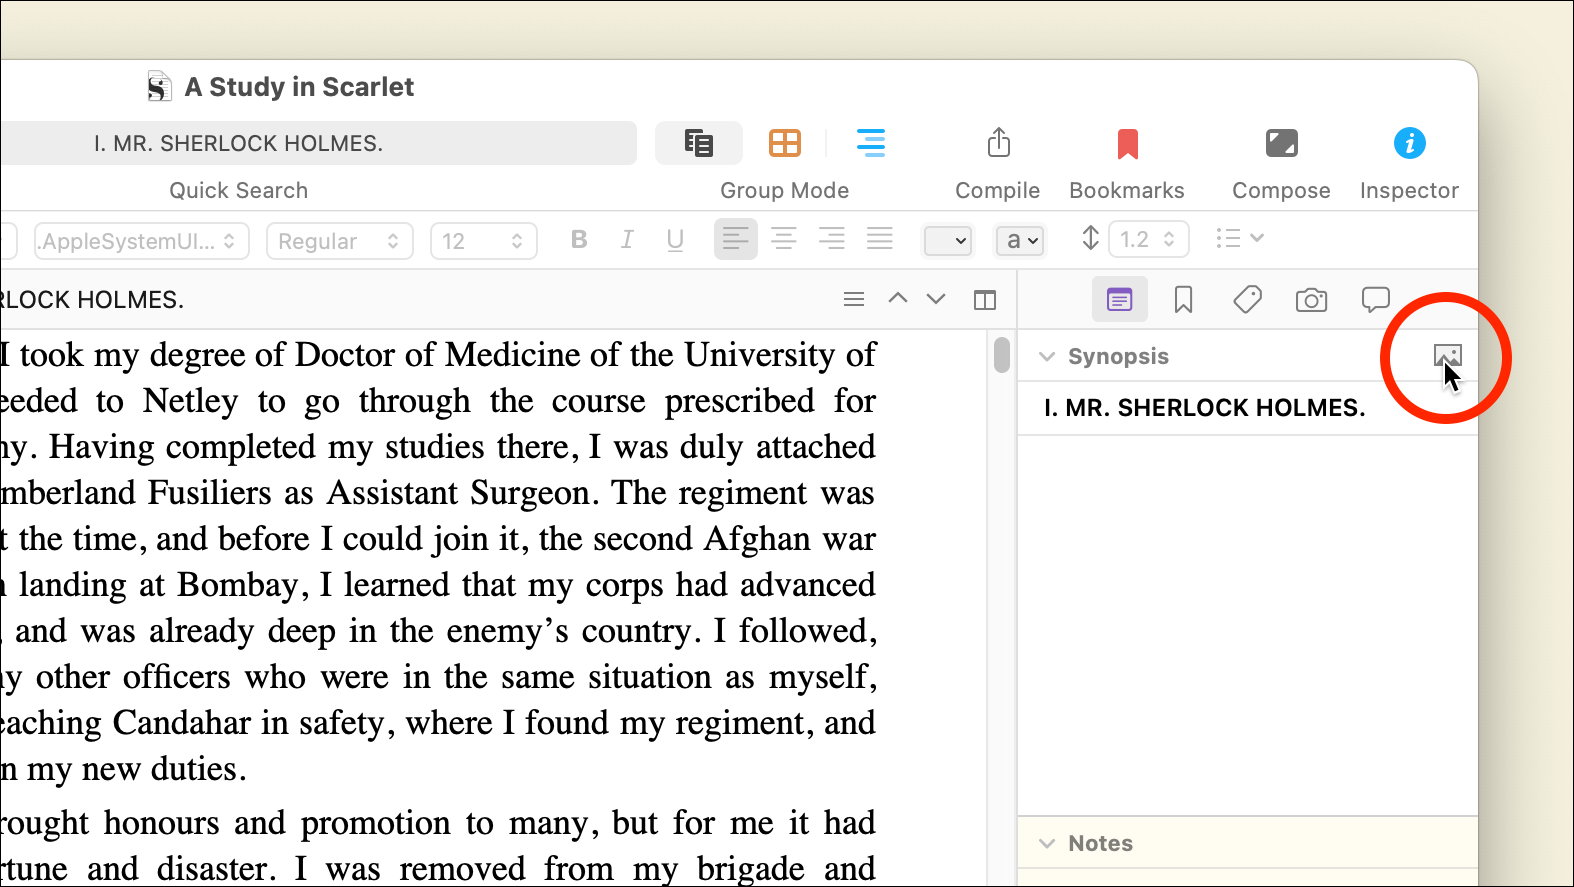This screenshot has width=1574, height=887.
Task: Open the Regular font style dropdown
Action: click(339, 241)
